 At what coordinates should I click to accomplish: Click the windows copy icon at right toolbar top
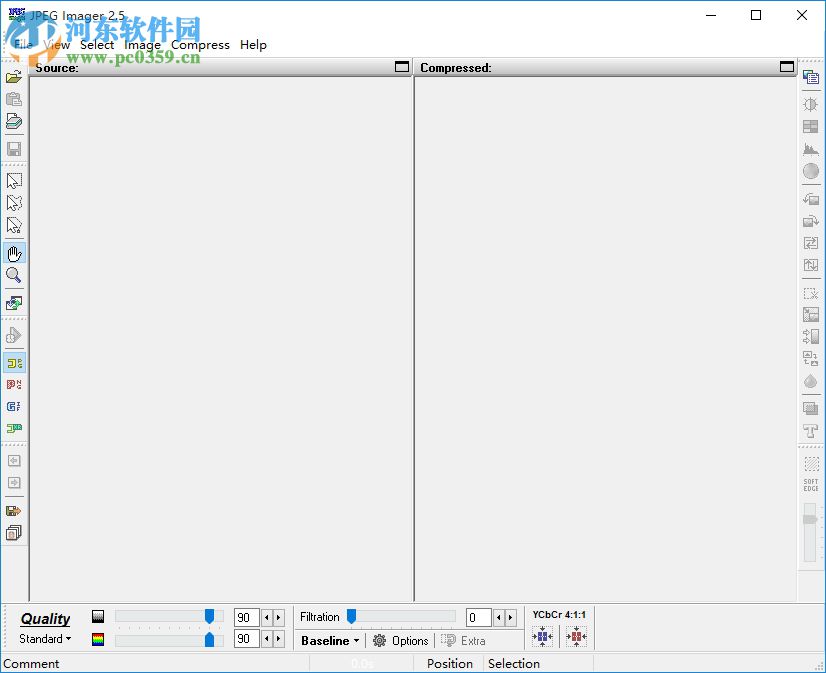pos(811,77)
